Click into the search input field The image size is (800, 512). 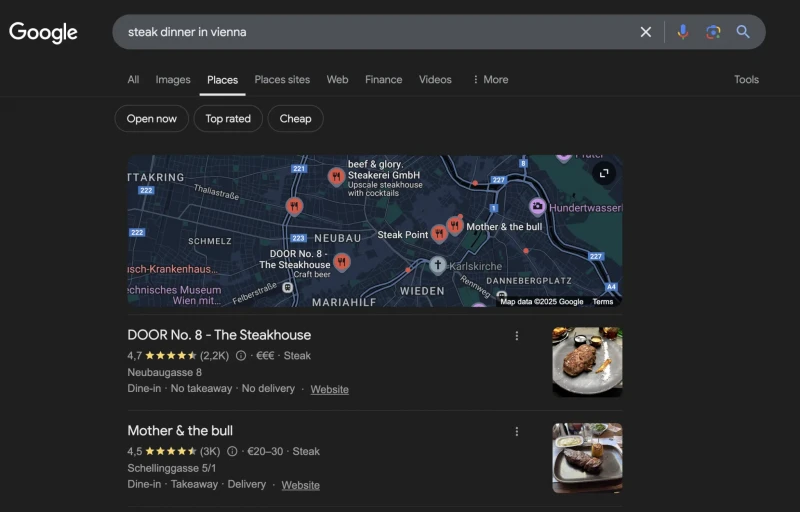[378, 32]
